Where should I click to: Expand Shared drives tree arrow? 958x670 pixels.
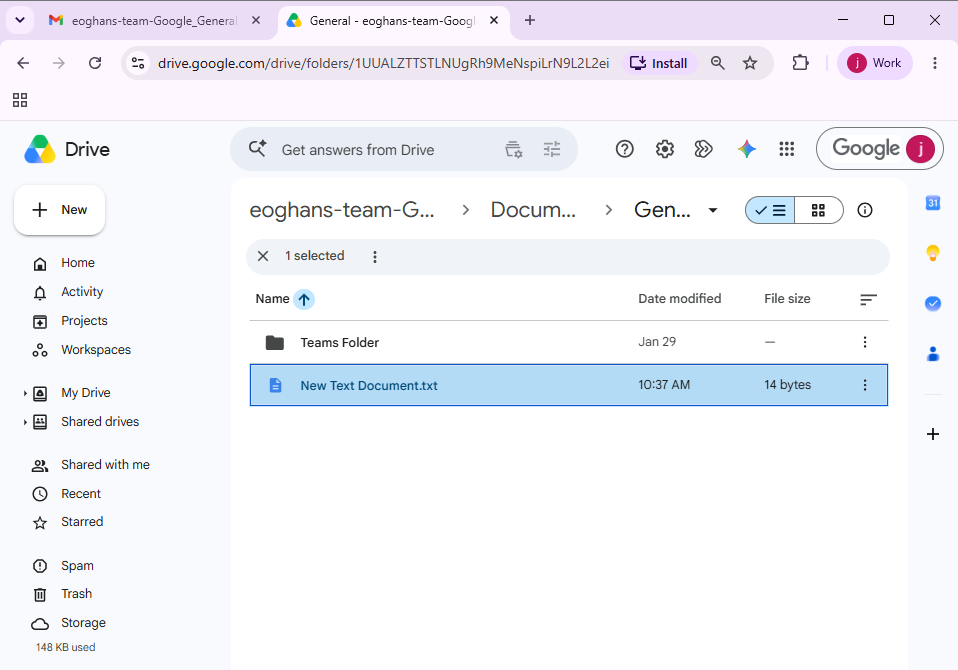pos(25,422)
